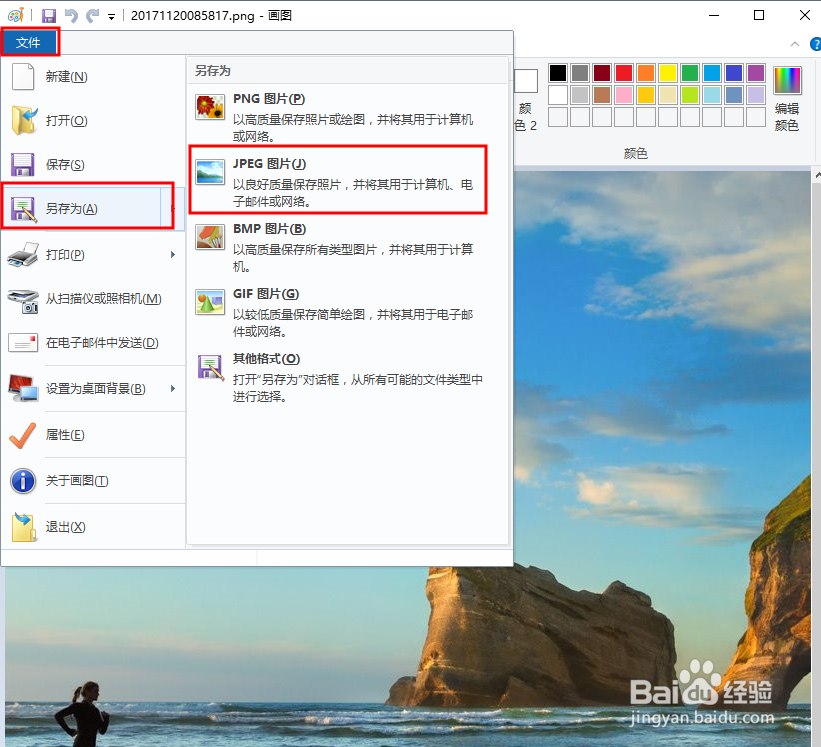The height and width of the screenshot is (747, 821).
Task: Save as JPEG 图片(J)
Action: click(347, 182)
